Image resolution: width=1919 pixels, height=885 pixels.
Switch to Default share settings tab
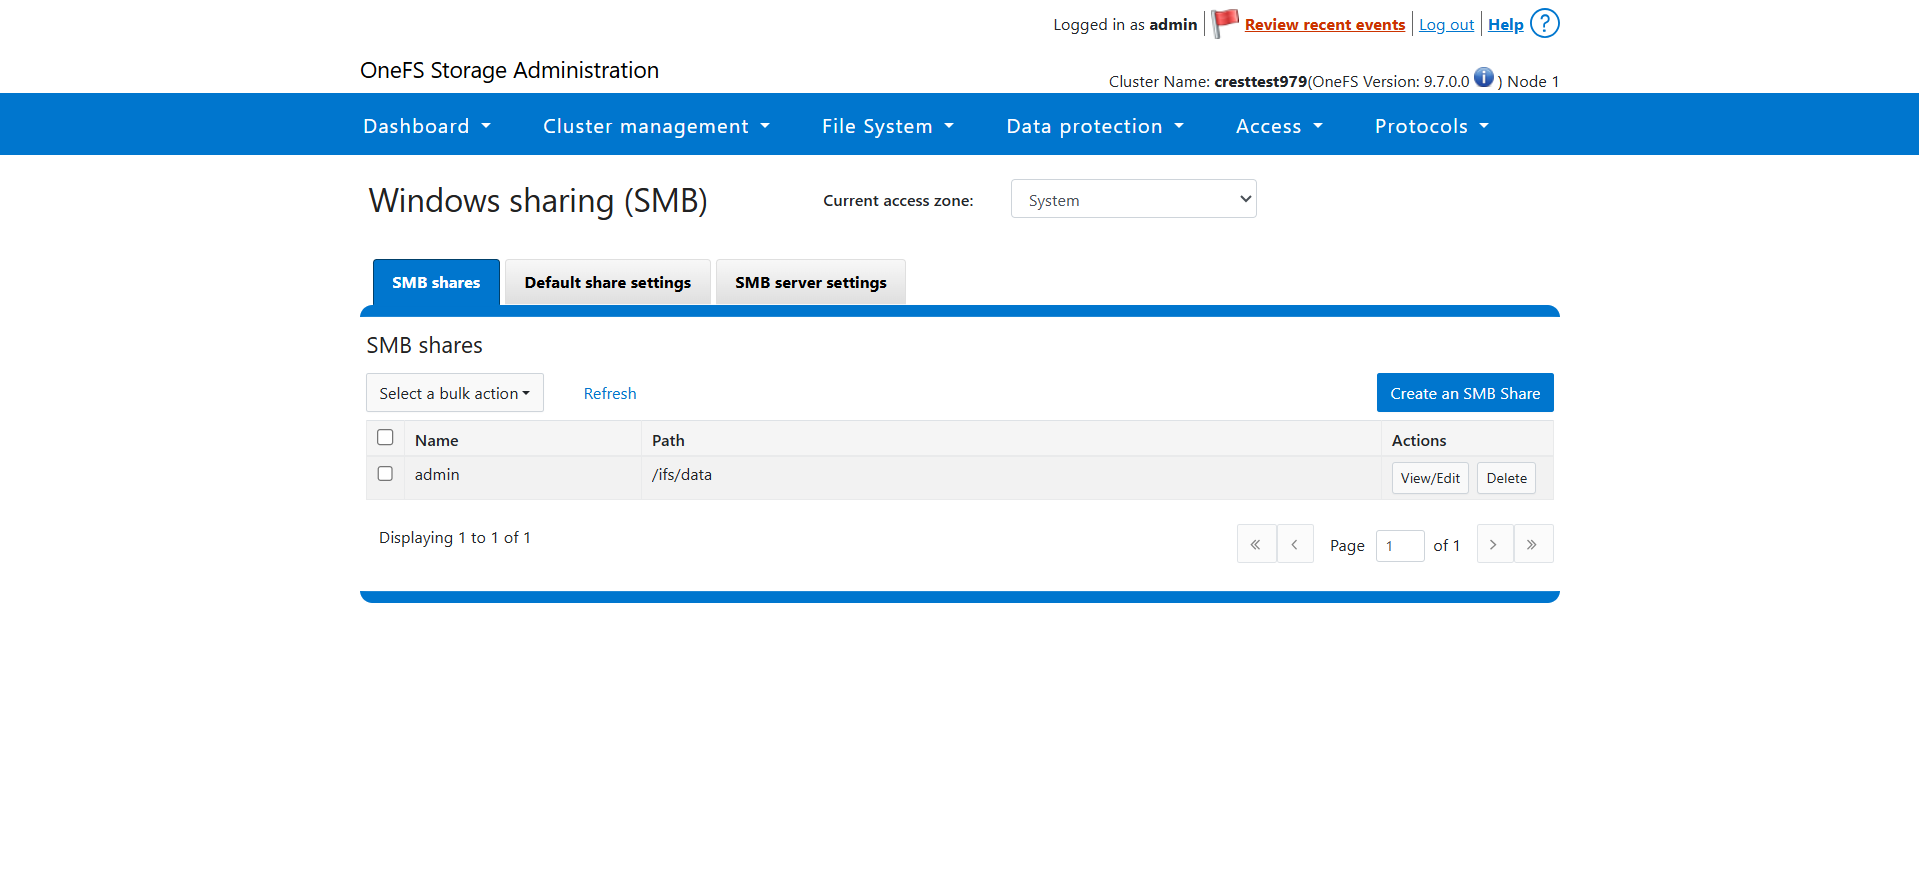(608, 282)
